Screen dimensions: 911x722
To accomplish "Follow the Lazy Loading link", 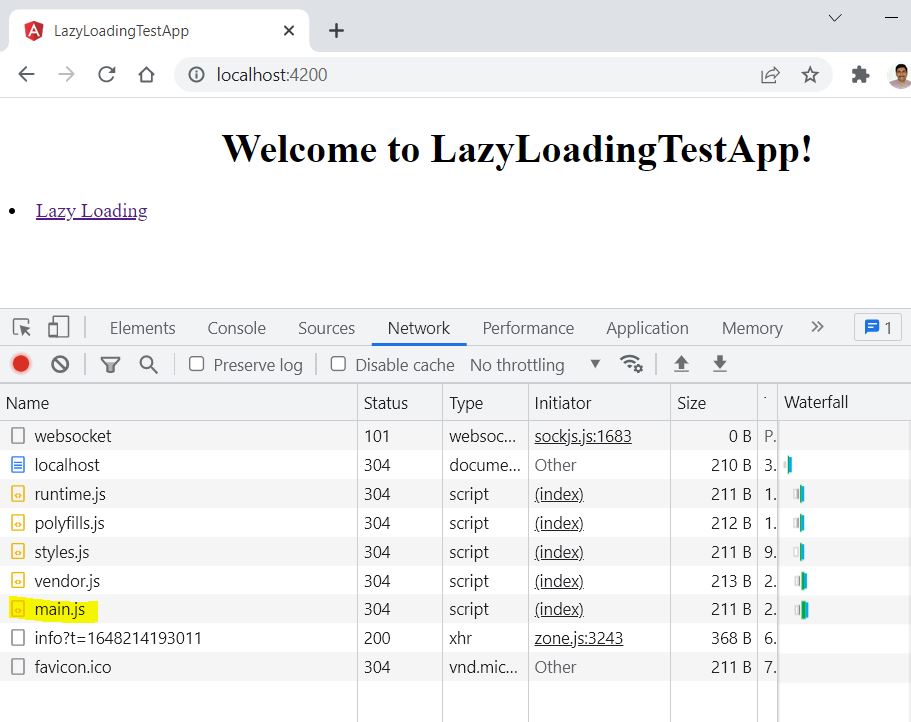I will pos(91,210).
